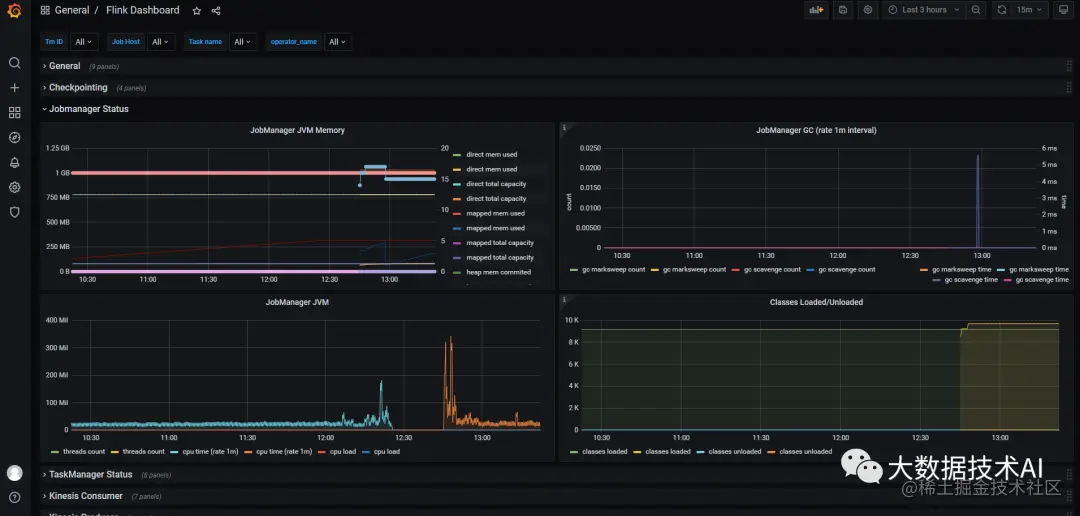Open JobManager JVM Memory panel title menu
Image resolution: width=1080 pixels, height=516 pixels.
pyautogui.click(x=297, y=130)
